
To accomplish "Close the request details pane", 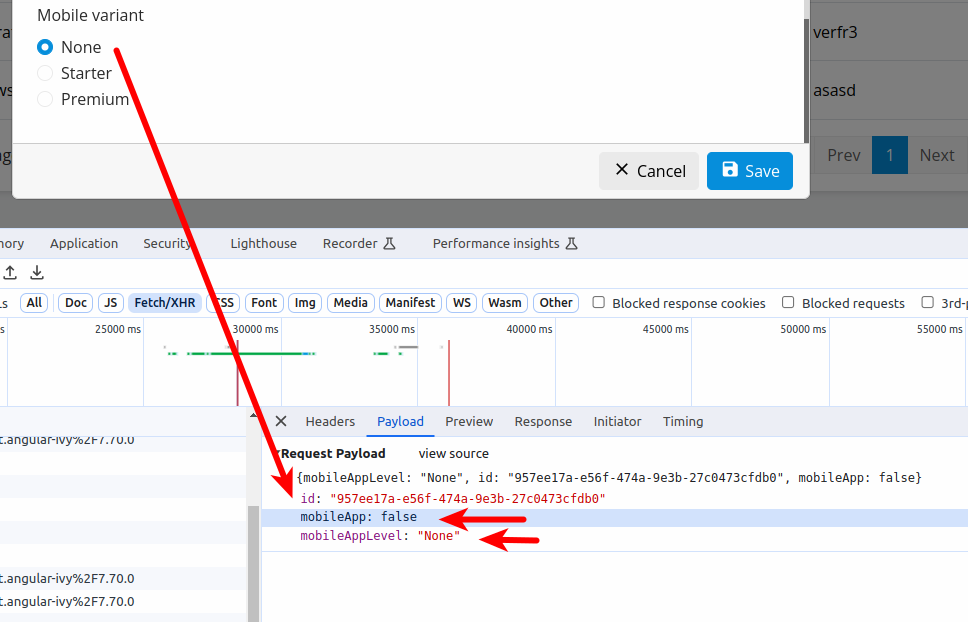I will 281,421.
